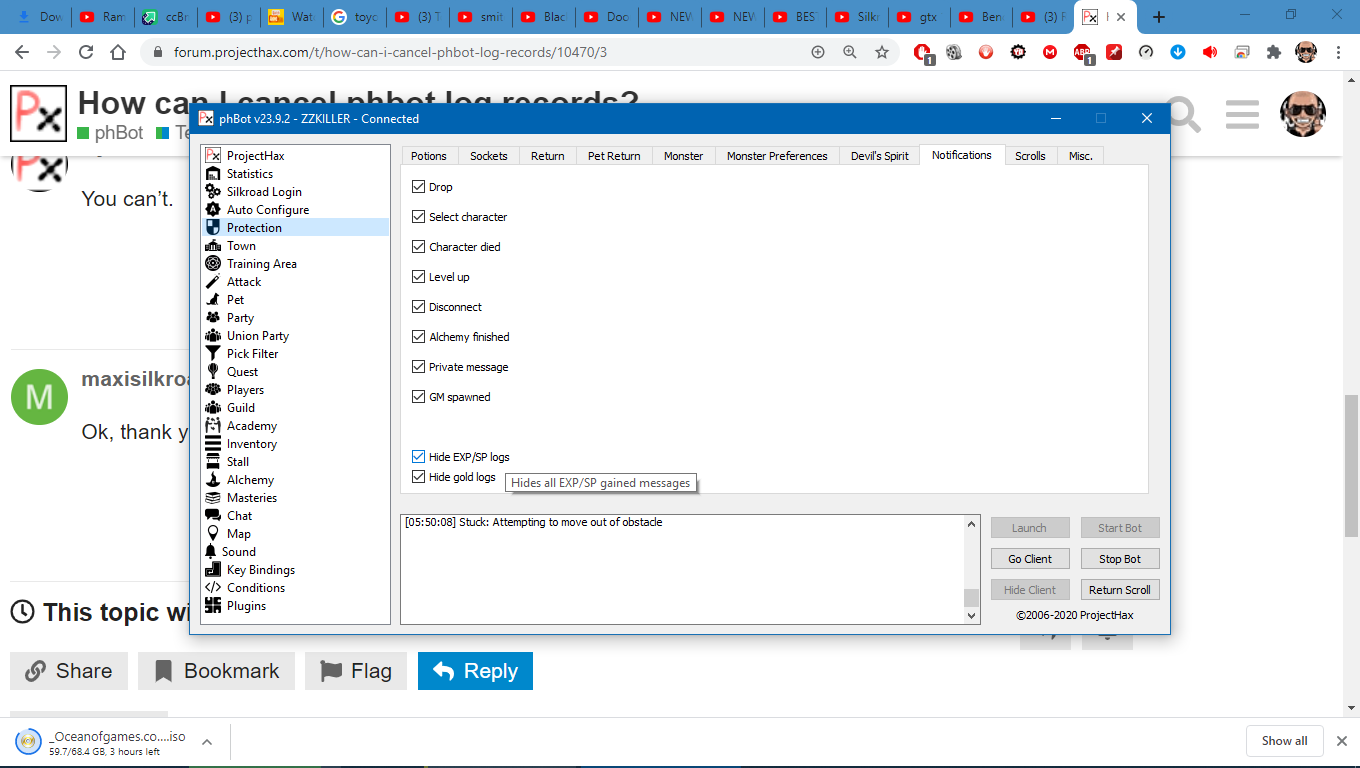Click the Return Scroll button
Viewport: 1360px width, 768px height.
[x=1119, y=590]
